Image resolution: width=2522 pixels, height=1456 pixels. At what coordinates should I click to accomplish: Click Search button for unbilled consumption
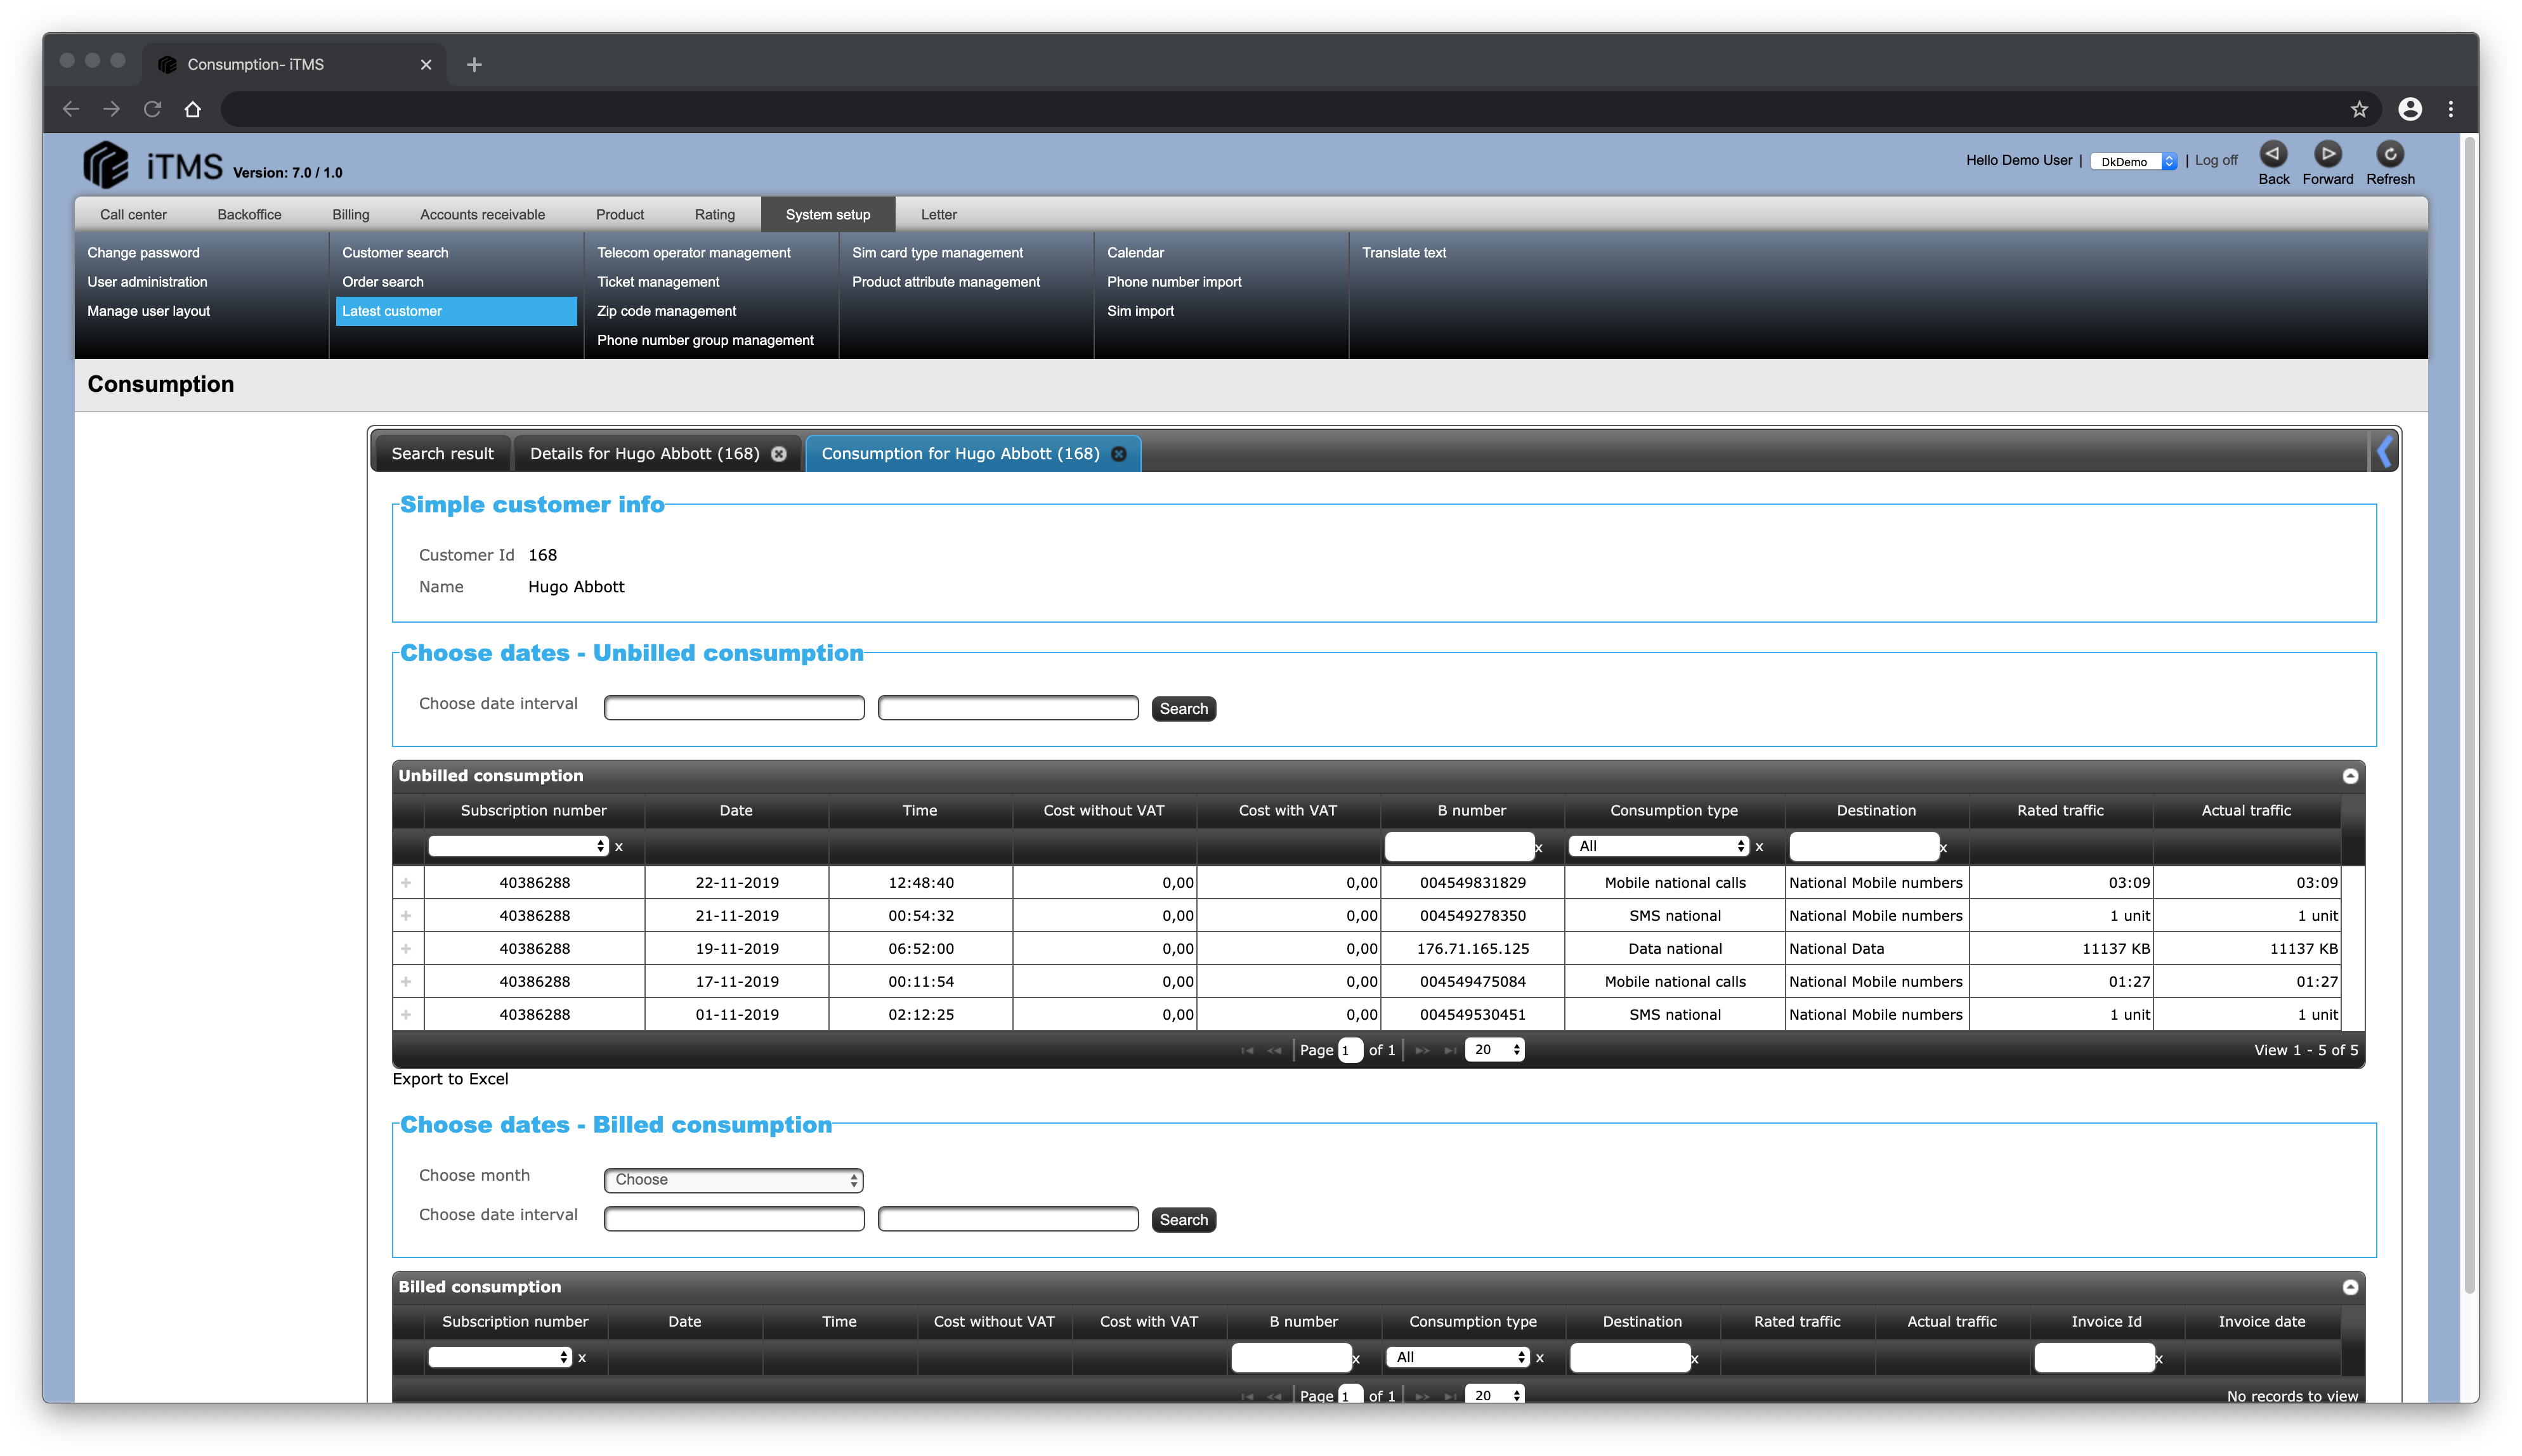pyautogui.click(x=1183, y=709)
